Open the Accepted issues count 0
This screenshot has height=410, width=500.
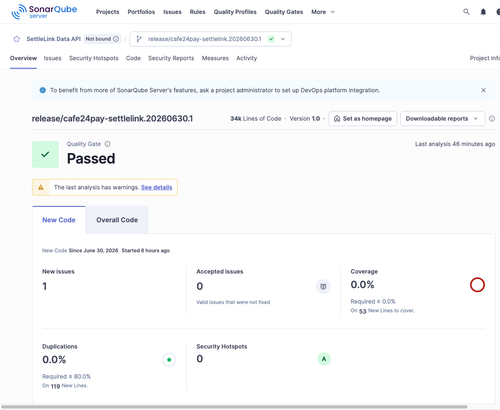pyautogui.click(x=199, y=286)
